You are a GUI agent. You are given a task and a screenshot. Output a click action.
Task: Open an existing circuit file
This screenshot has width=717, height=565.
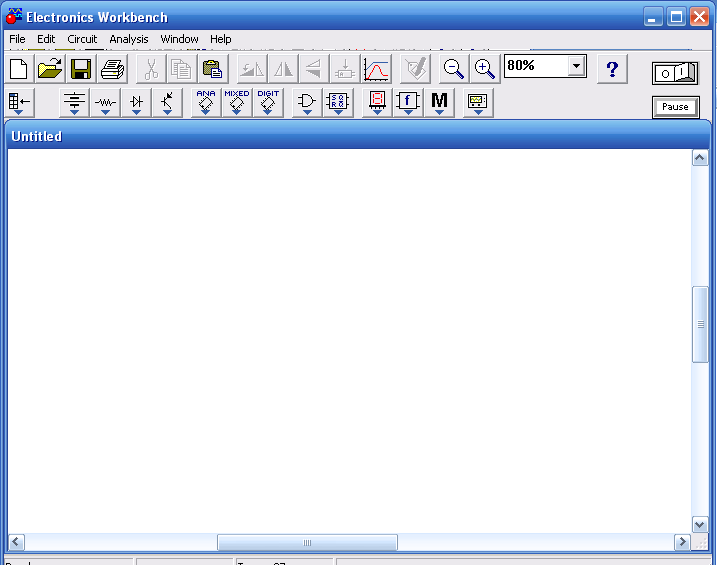[50, 69]
